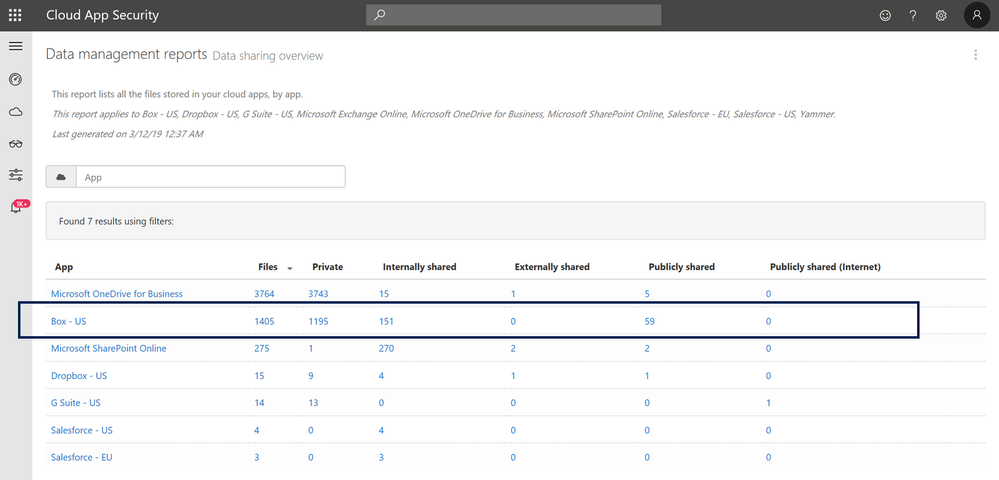
Task: Click Box internally shared count 151
Action: 386,321
